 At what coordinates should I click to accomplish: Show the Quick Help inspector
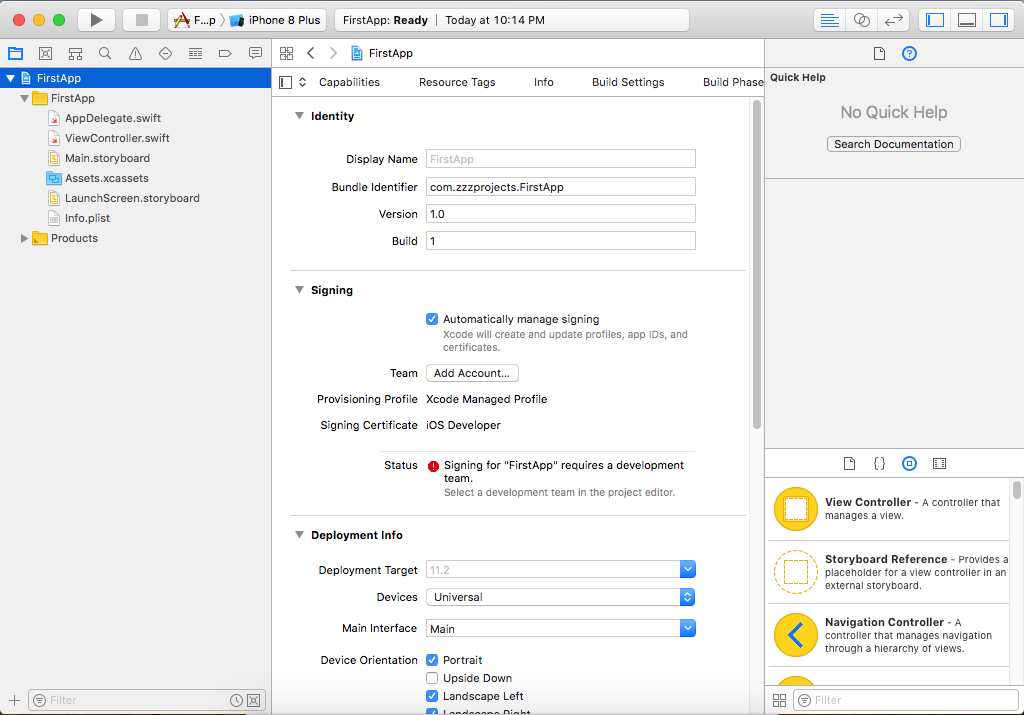tap(909, 54)
